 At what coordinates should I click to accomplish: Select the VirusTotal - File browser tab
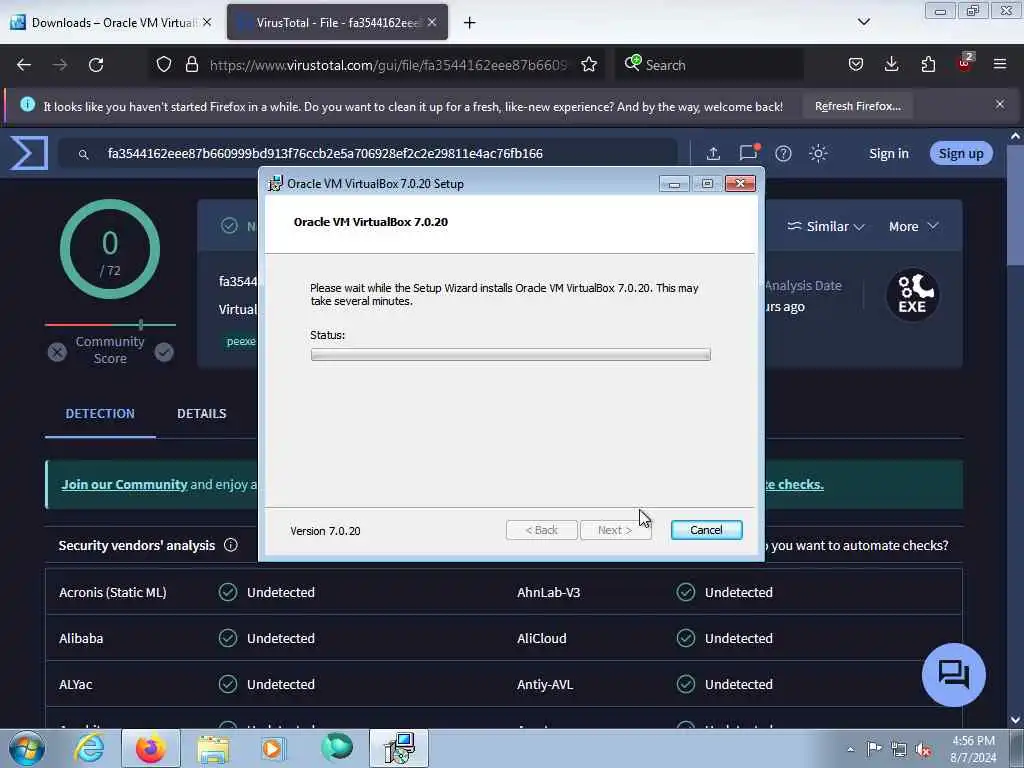[337, 22]
